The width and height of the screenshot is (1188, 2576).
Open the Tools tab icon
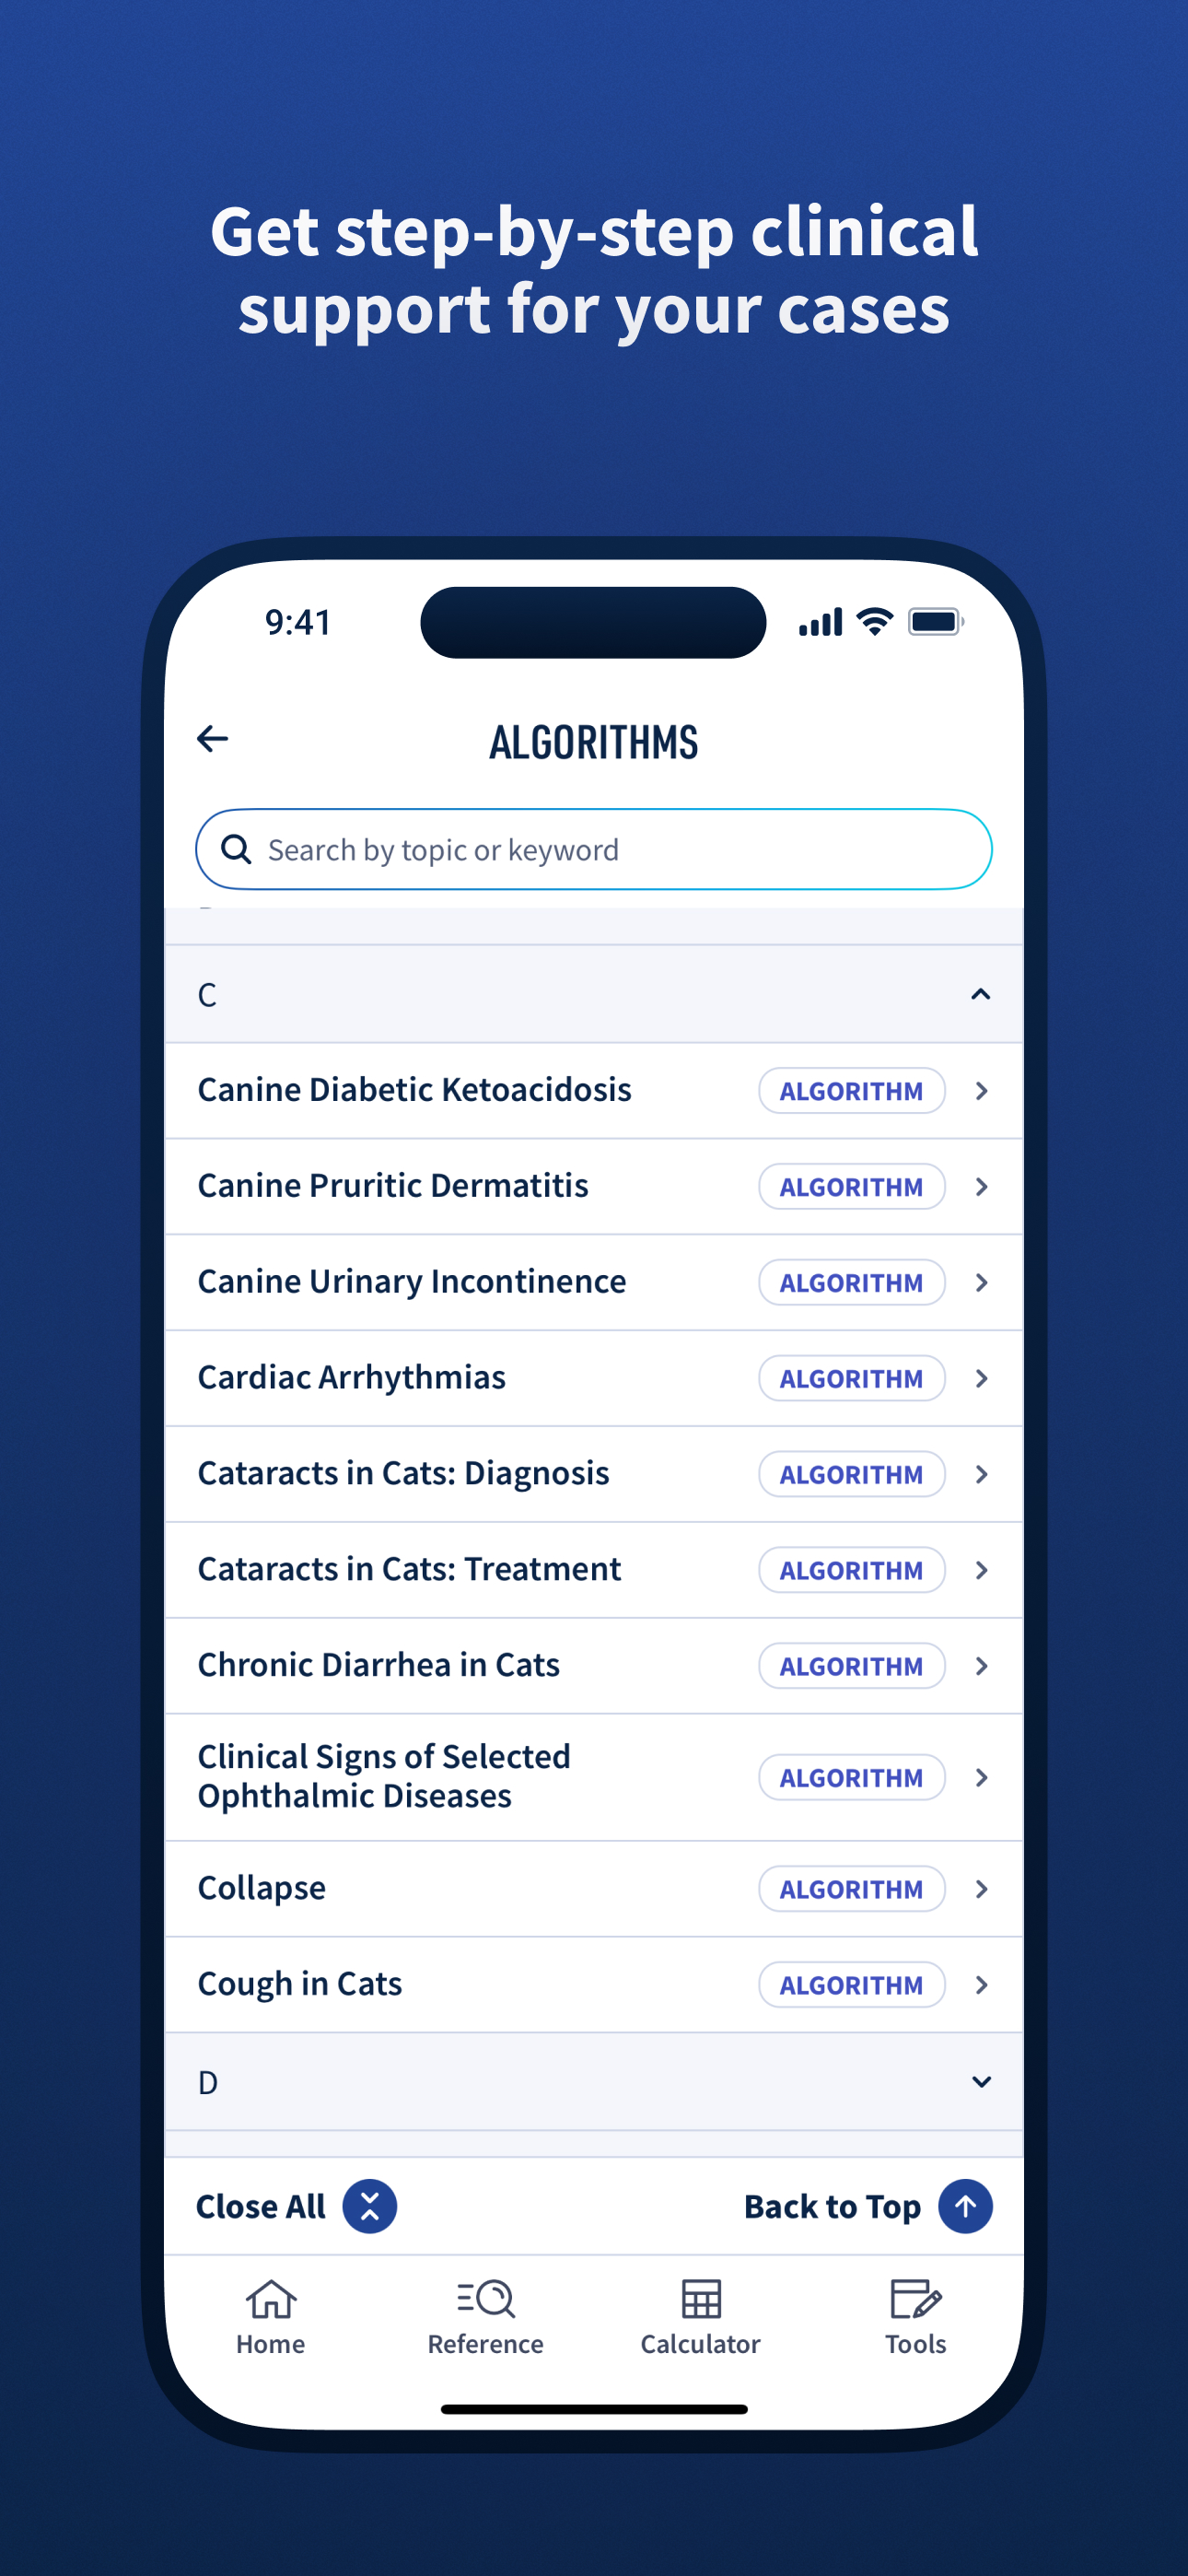[916, 2299]
